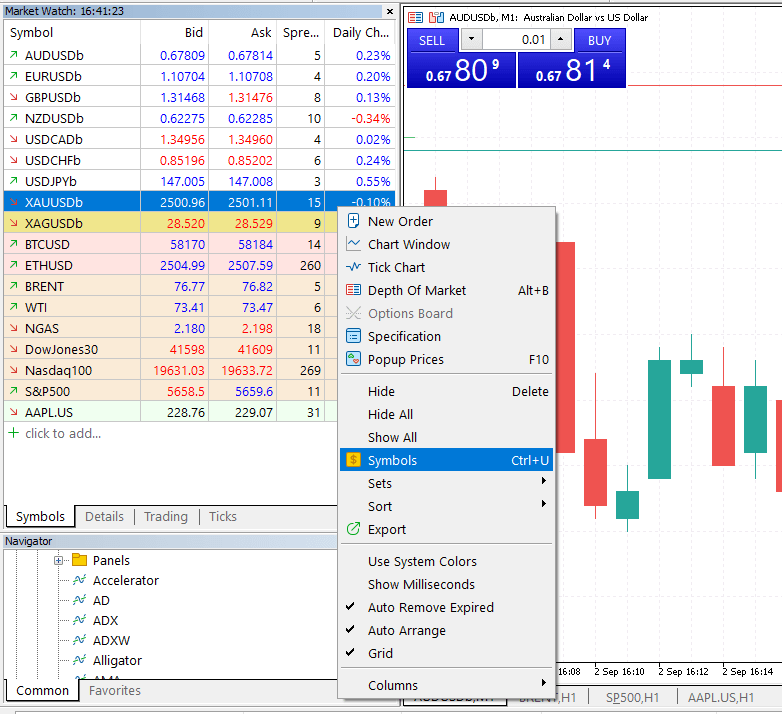Open the volume dropdown arrow next to SELL
The image size is (782, 714).
tap(471, 39)
